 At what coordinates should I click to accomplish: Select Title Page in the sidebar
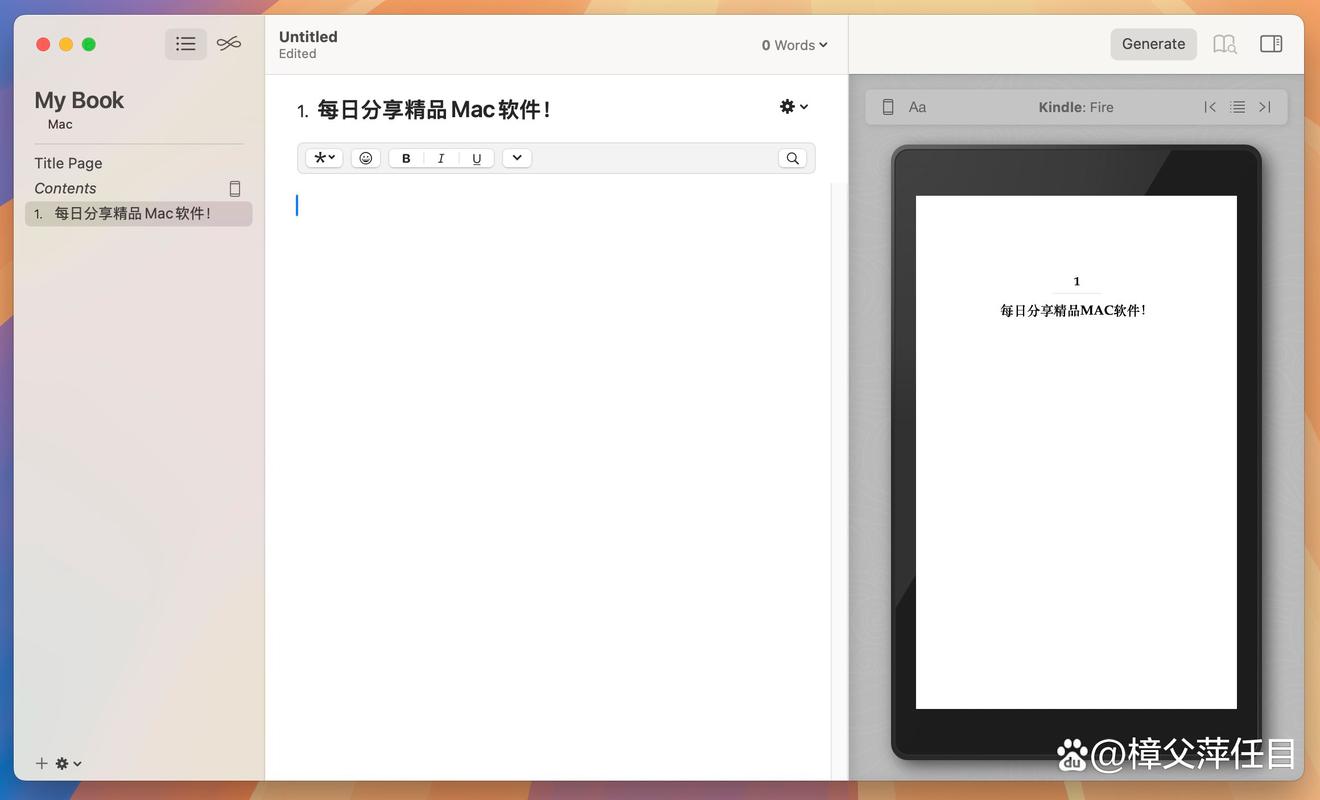[x=68, y=163]
